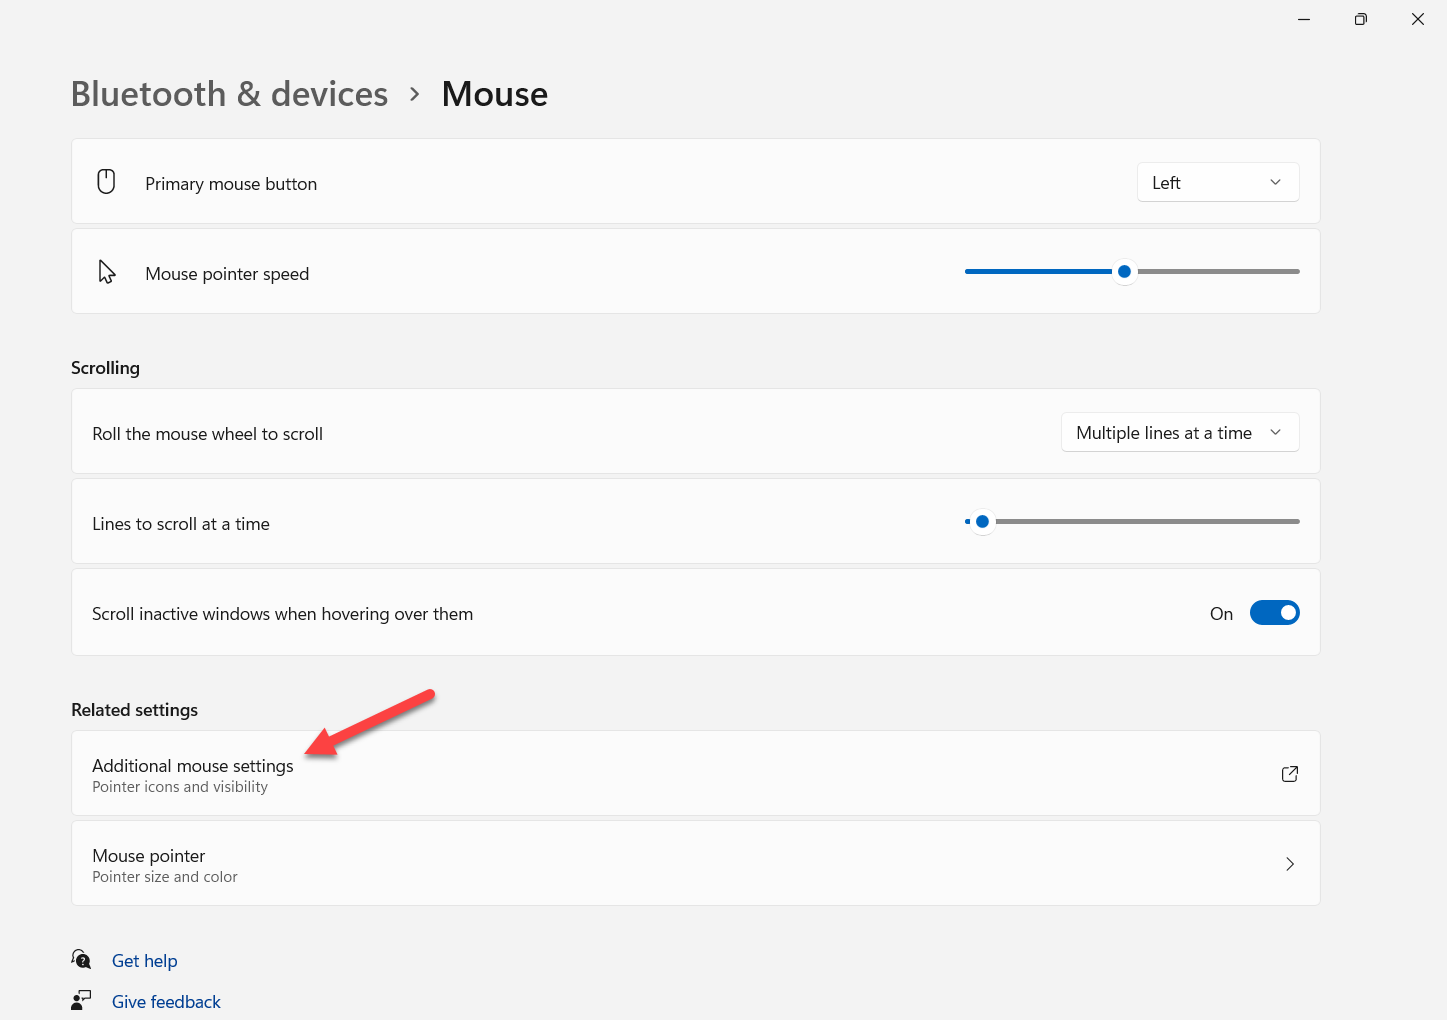This screenshot has width=1447, height=1020.
Task: Open the Primary mouse button dropdown showing Left
Action: coord(1217,182)
